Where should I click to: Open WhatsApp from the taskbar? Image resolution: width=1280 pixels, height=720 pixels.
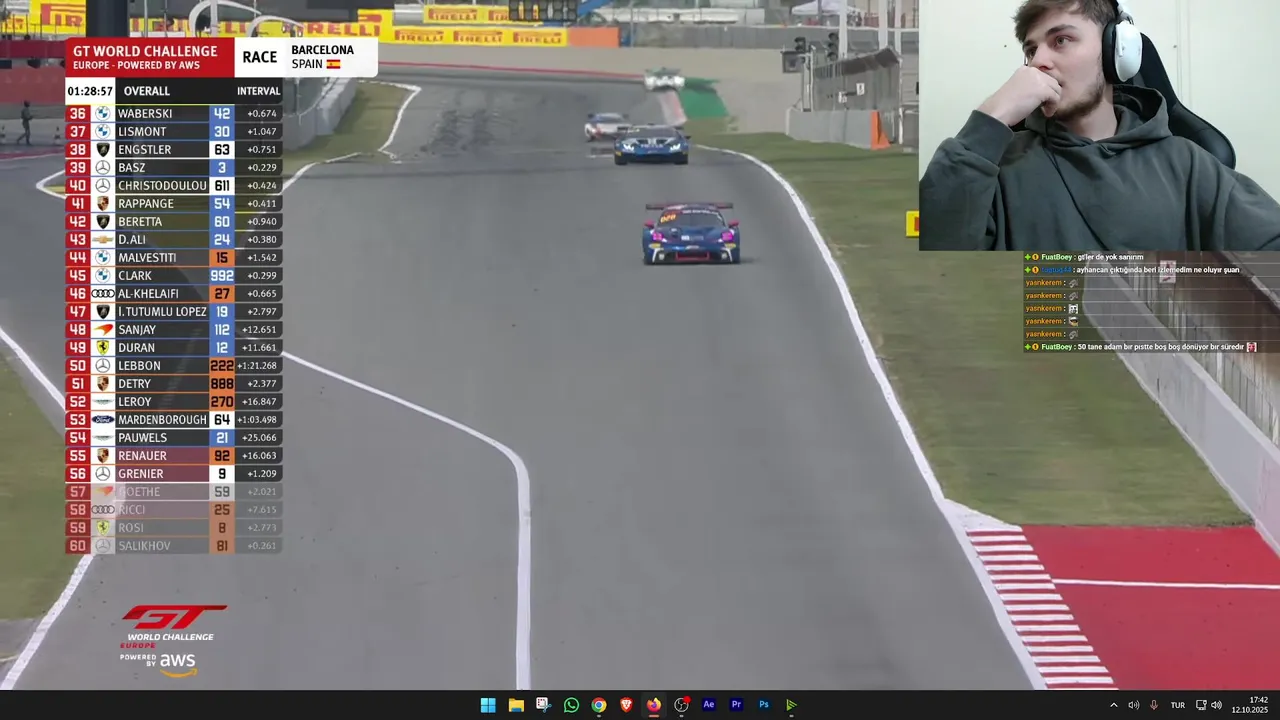tap(571, 705)
